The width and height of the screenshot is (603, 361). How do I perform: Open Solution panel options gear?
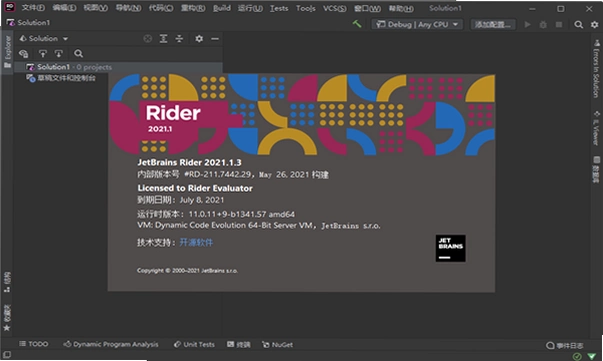199,38
